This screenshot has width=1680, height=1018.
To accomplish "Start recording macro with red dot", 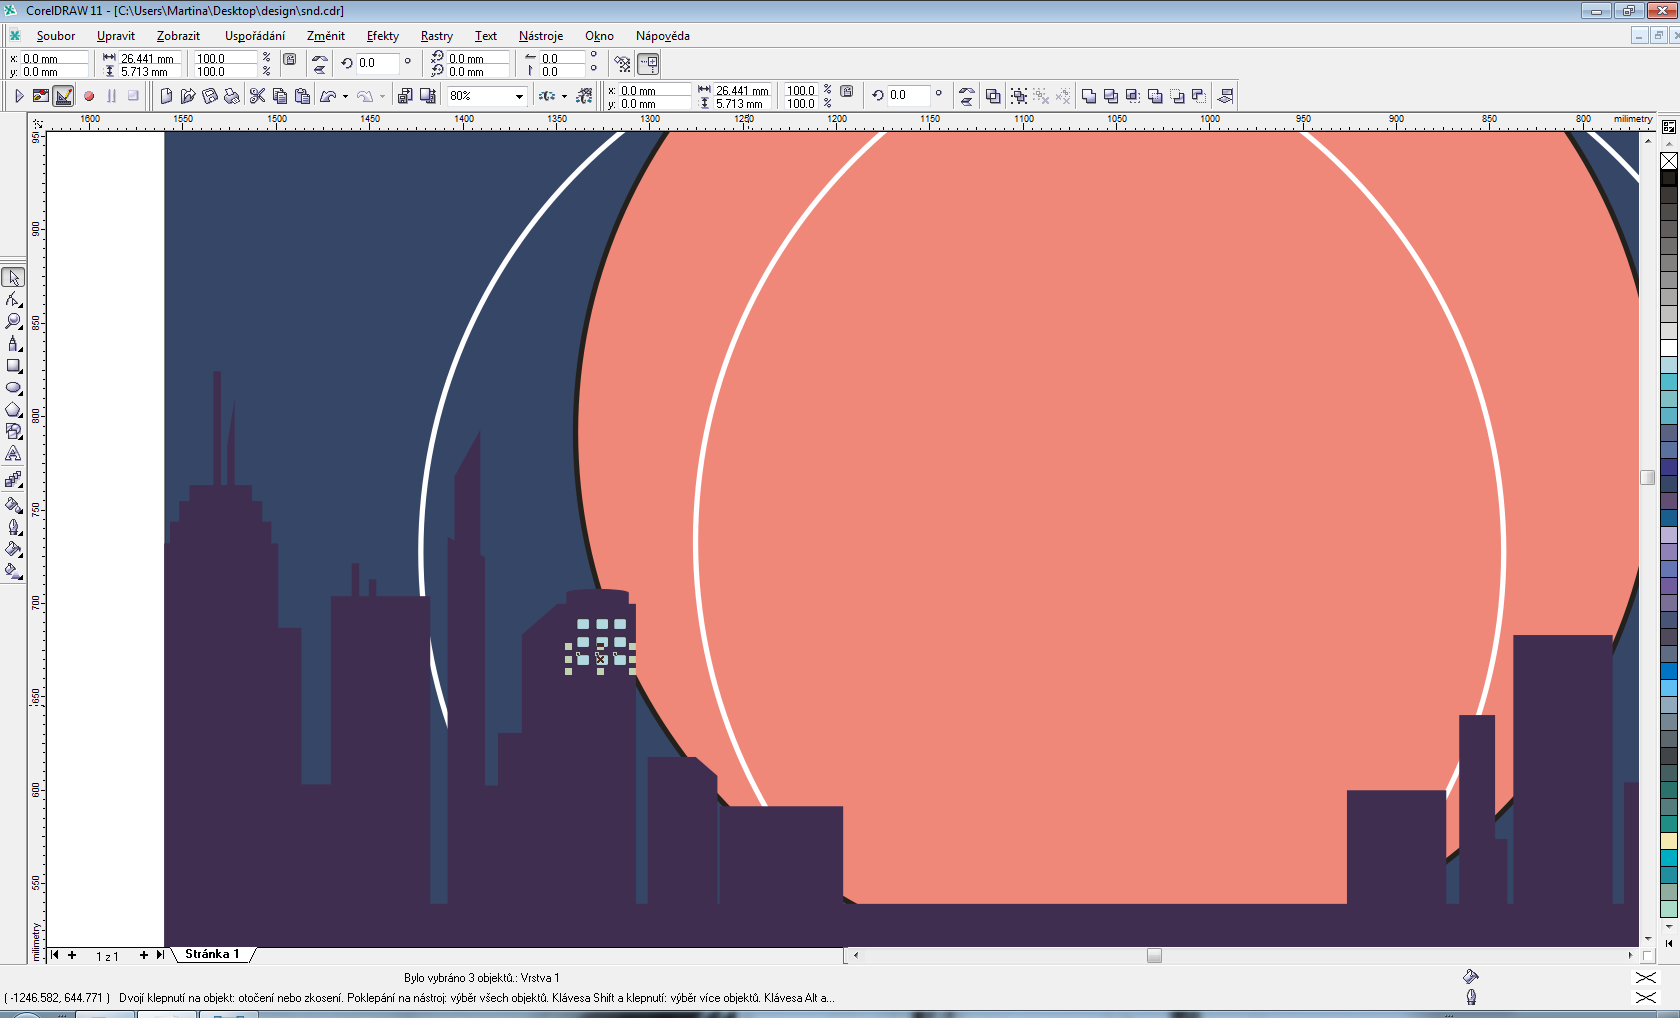I will point(88,96).
